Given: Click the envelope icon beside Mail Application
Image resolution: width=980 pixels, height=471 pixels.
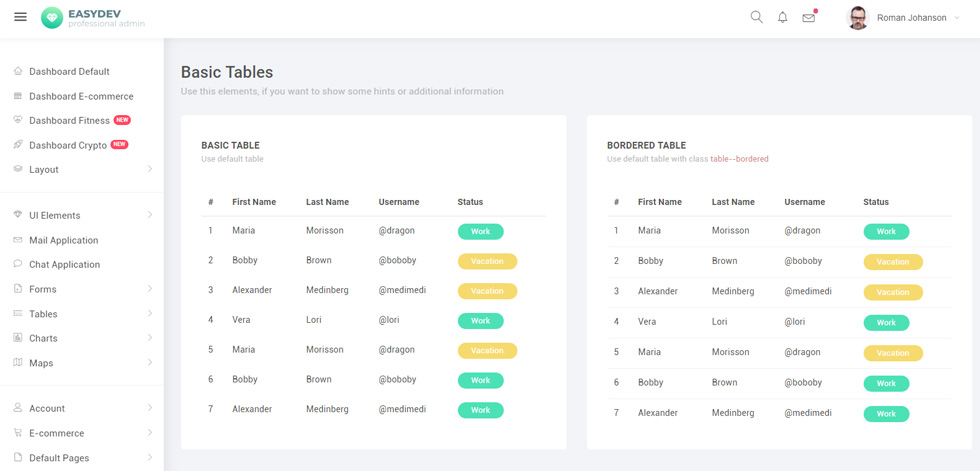Looking at the screenshot, I should click(18, 240).
